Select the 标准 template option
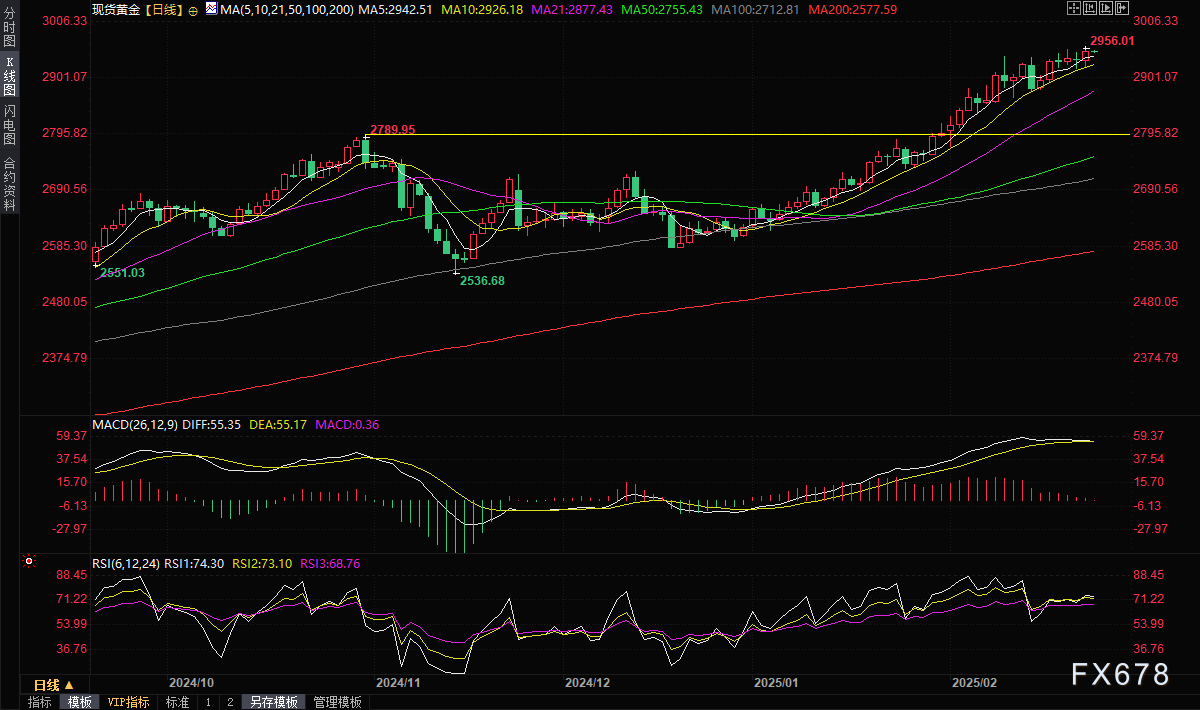 pyautogui.click(x=177, y=702)
